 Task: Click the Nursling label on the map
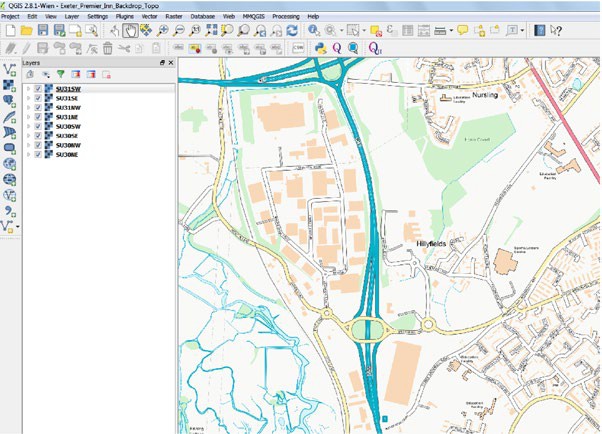tap(485, 95)
